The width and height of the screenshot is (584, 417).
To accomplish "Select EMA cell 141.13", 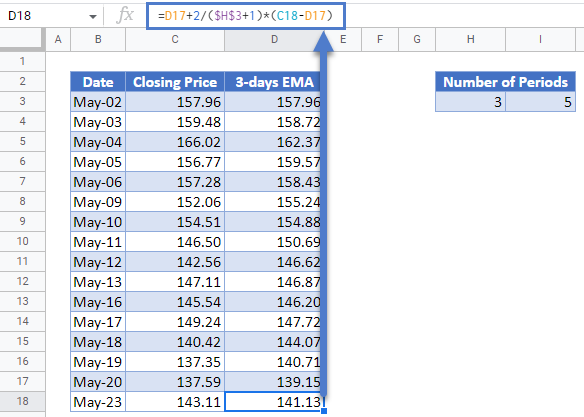I will [274, 402].
